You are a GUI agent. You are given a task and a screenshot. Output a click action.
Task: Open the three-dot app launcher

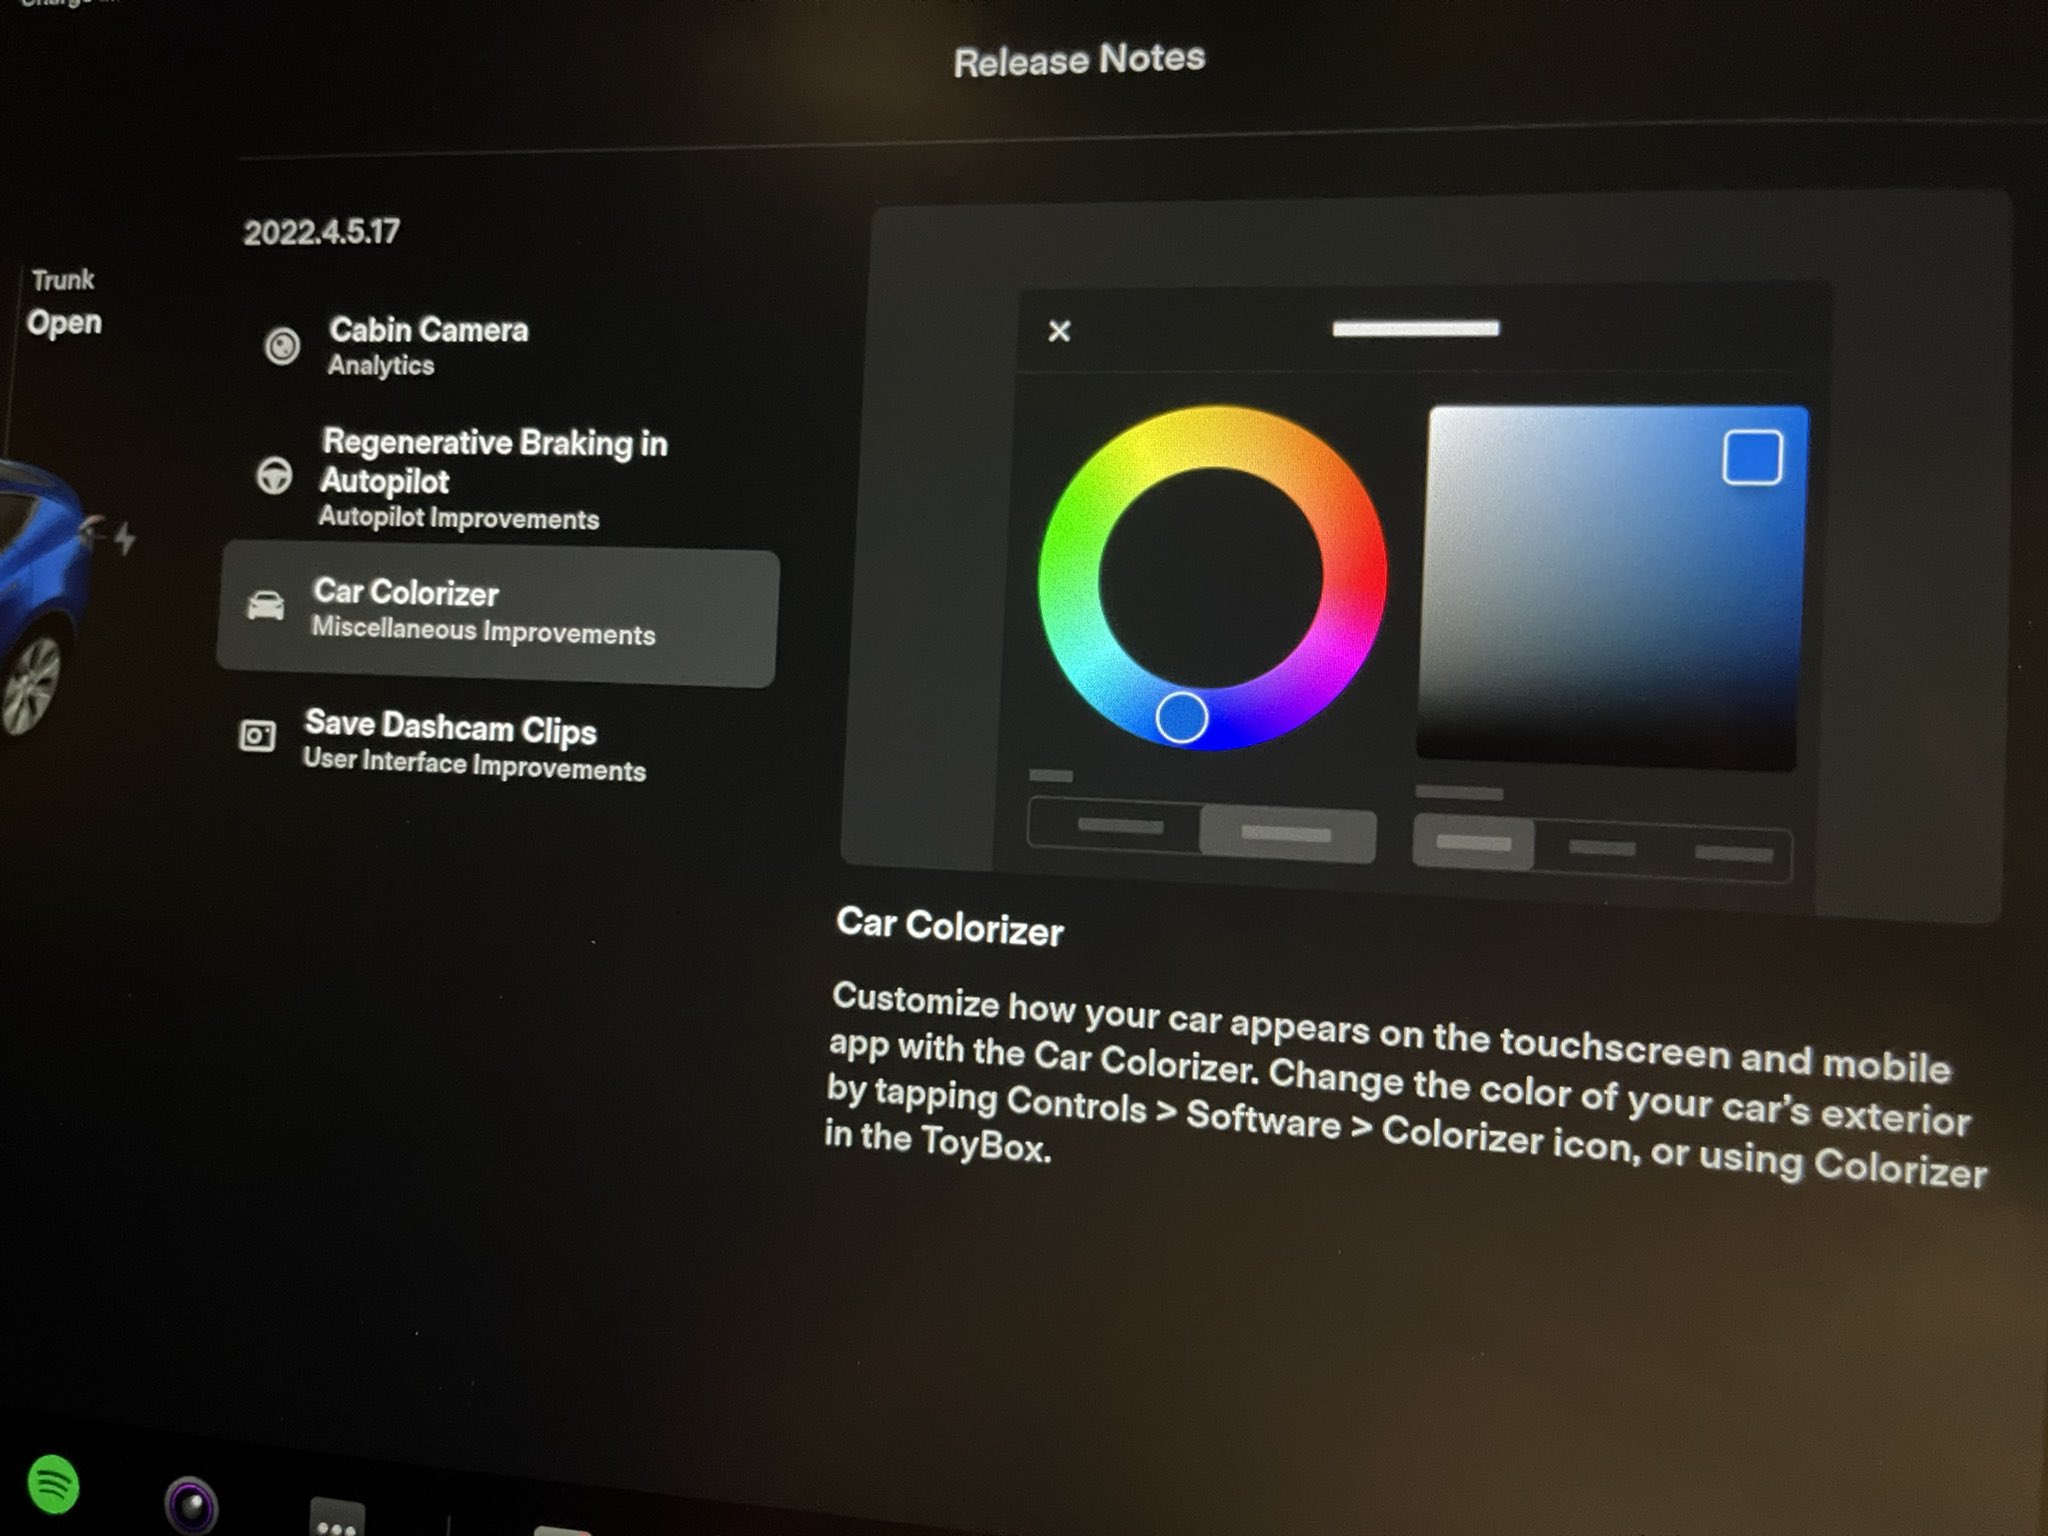click(336, 1520)
